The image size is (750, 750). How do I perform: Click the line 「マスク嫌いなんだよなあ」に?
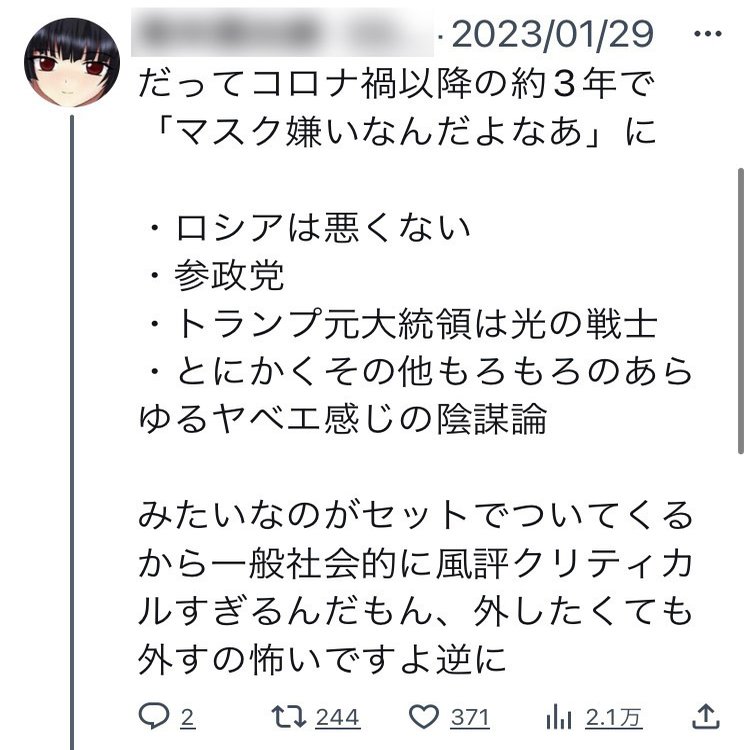(402, 131)
